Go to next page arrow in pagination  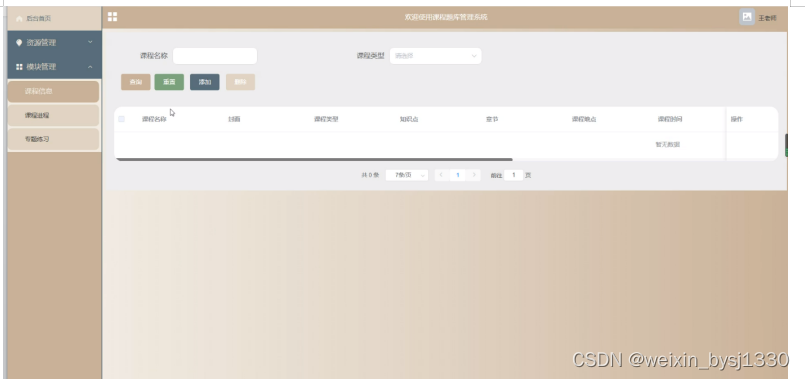[474, 175]
